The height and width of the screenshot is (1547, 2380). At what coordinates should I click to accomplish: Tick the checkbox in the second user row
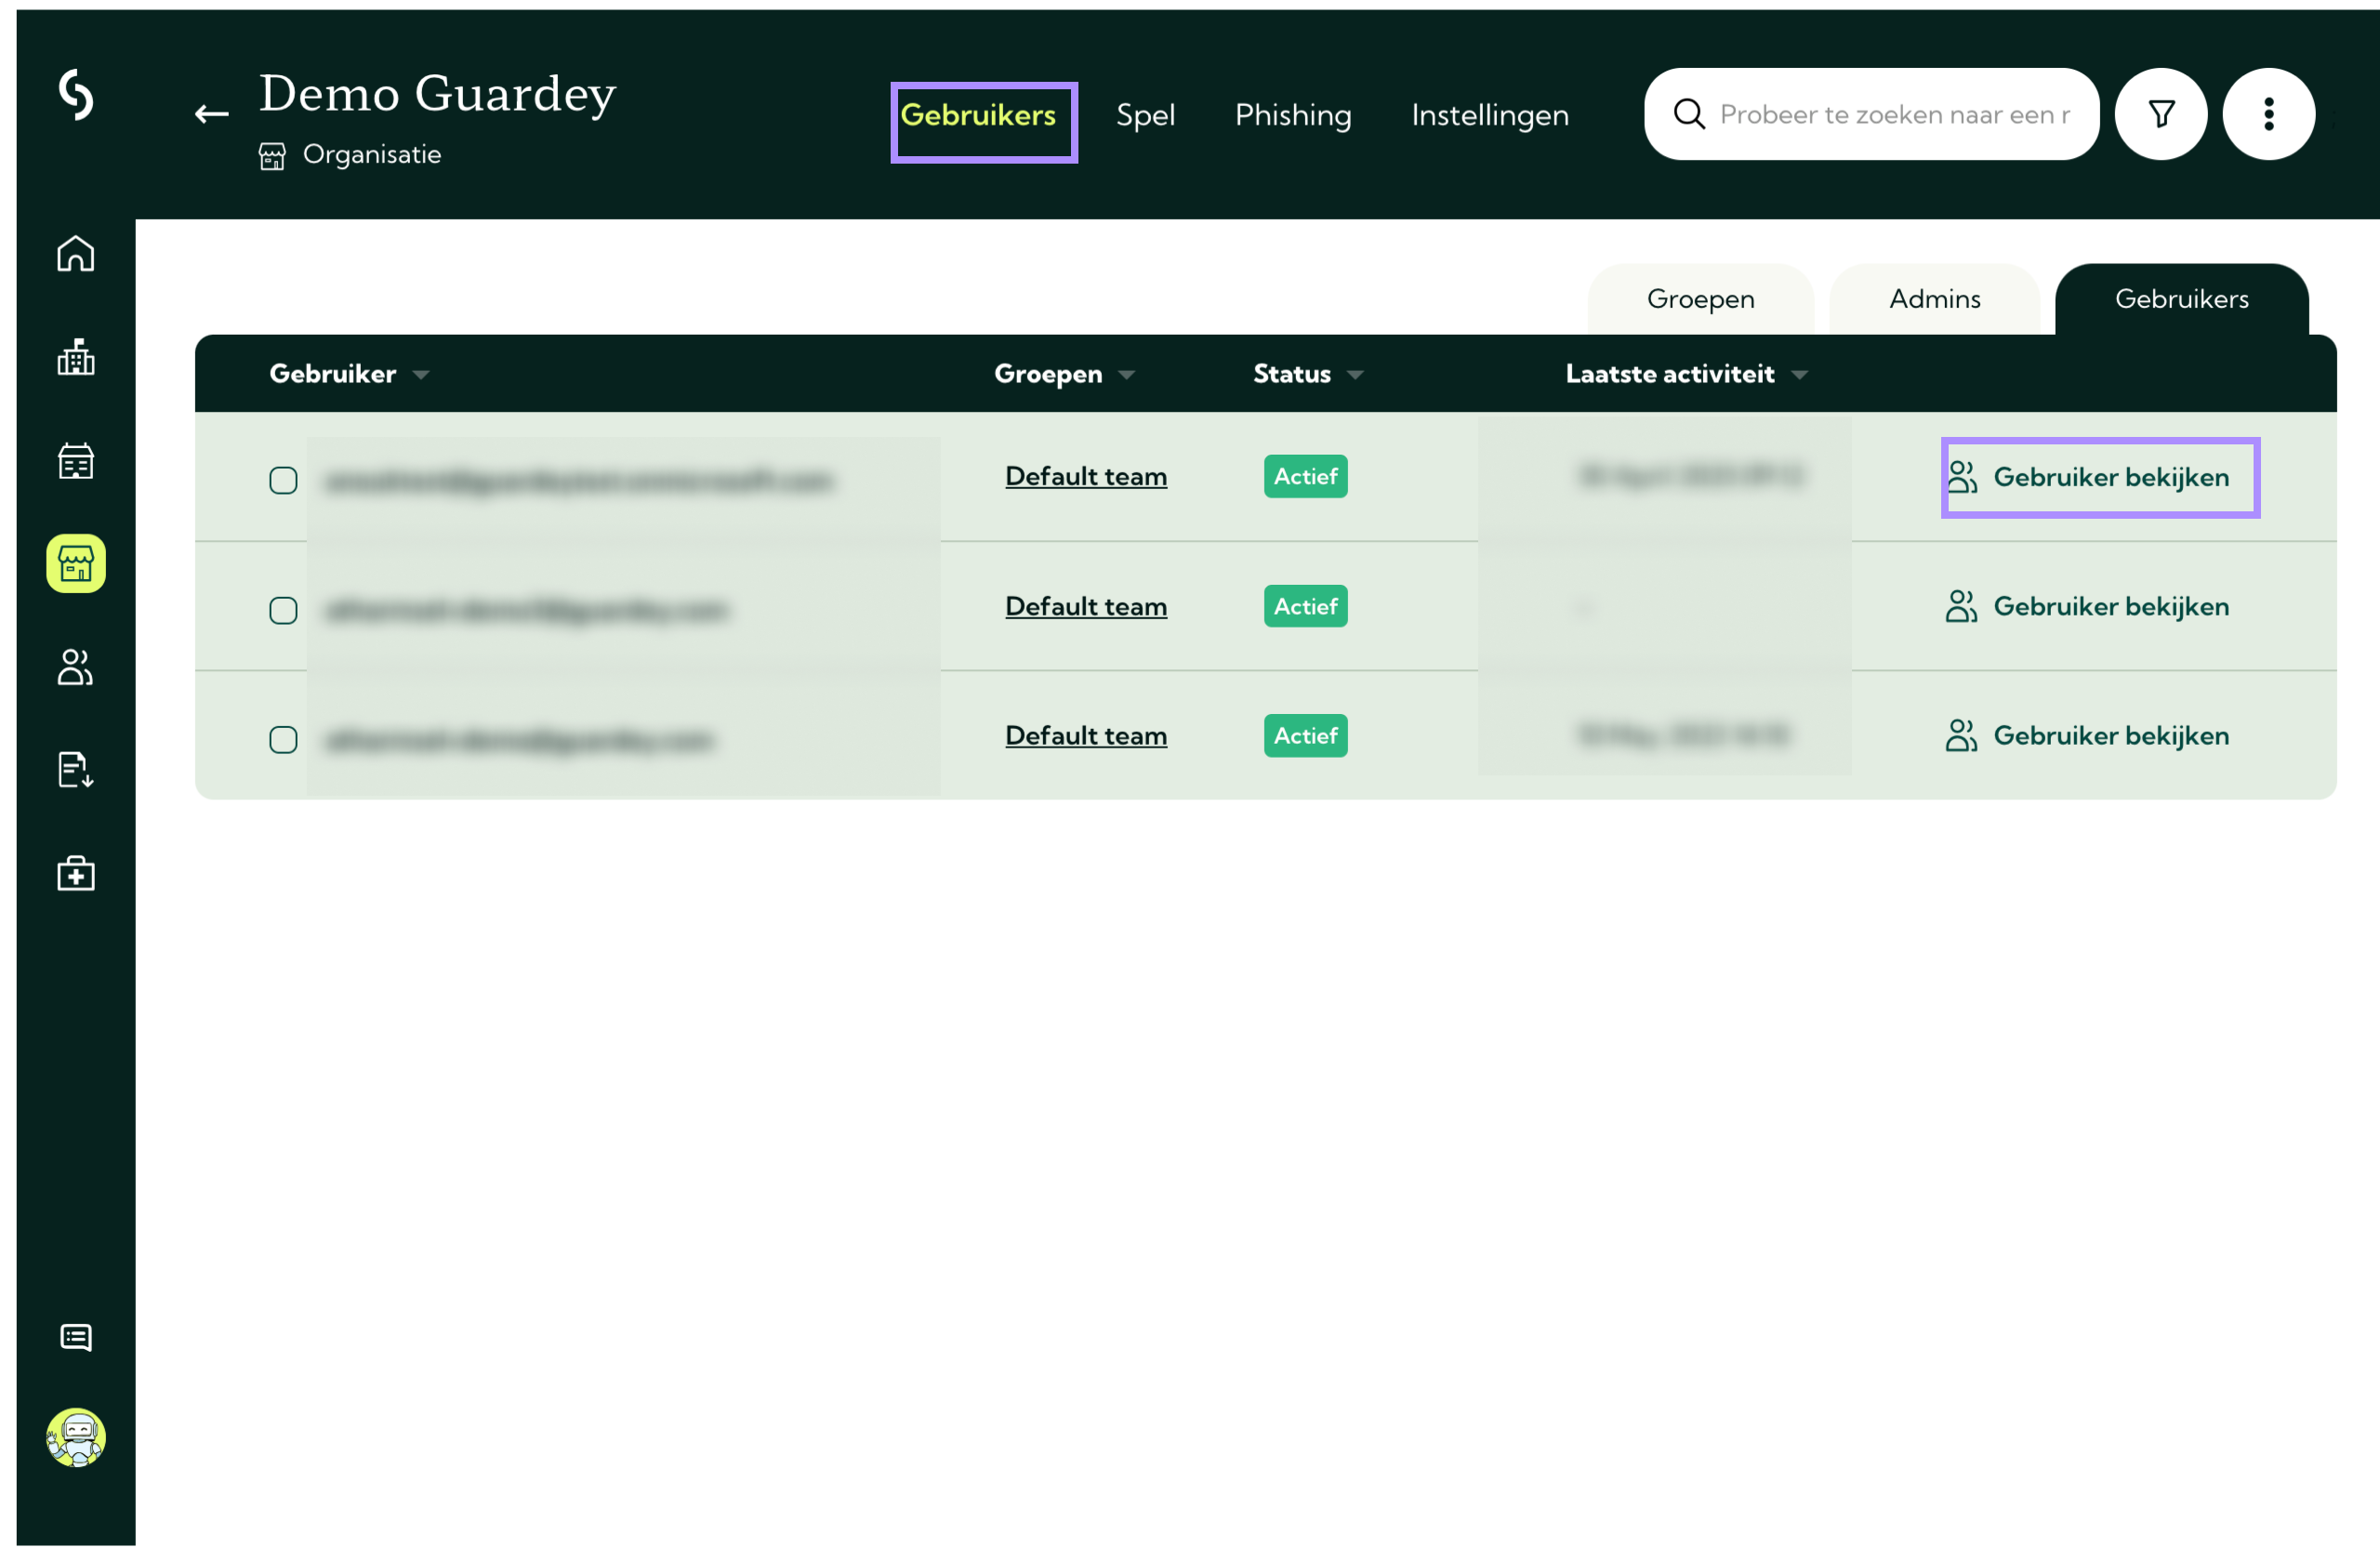pyautogui.click(x=283, y=610)
